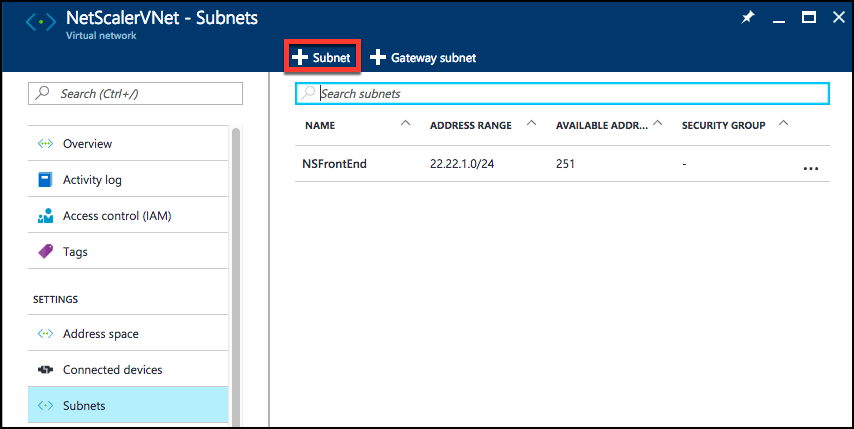Click the Address space icon
Viewport: 854px width, 429px height.
tap(45, 333)
